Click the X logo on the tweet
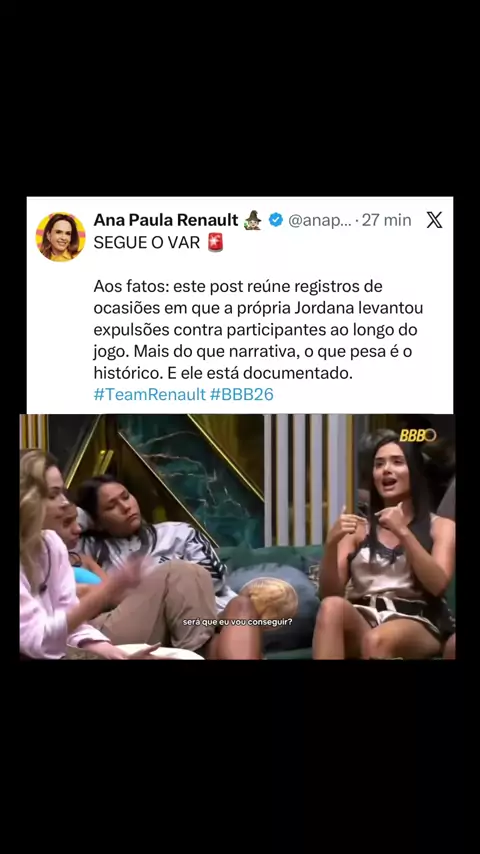Viewport: 480px width, 854px height. click(x=434, y=220)
